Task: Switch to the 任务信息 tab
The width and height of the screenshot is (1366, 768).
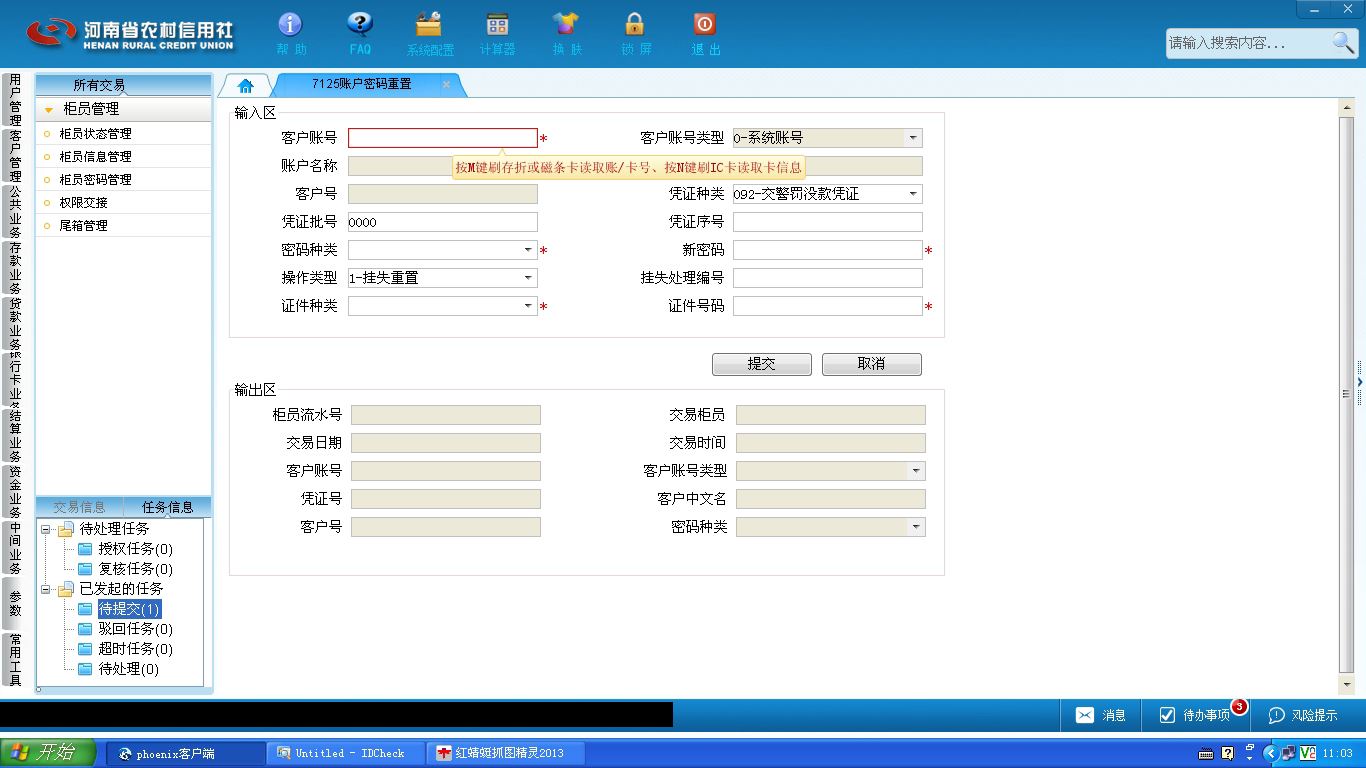Action: coord(167,507)
